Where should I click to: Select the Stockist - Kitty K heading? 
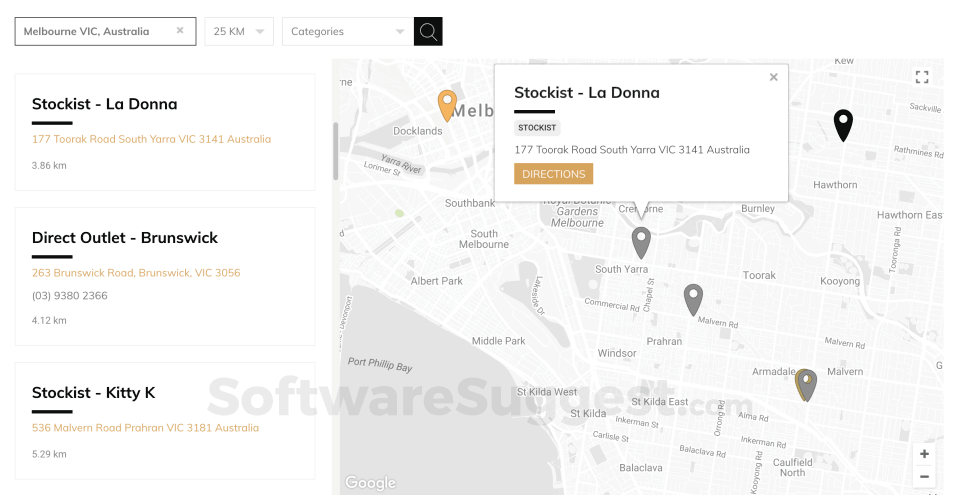94,393
